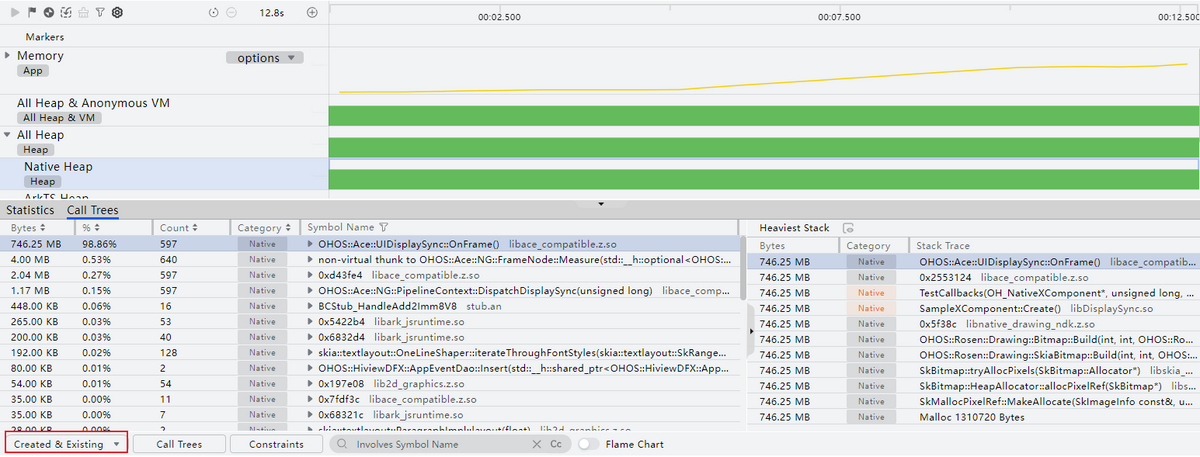Image resolution: width=1200 pixels, height=457 pixels.
Task: Clear the Involves Symbol Name search field
Action: click(x=536, y=444)
